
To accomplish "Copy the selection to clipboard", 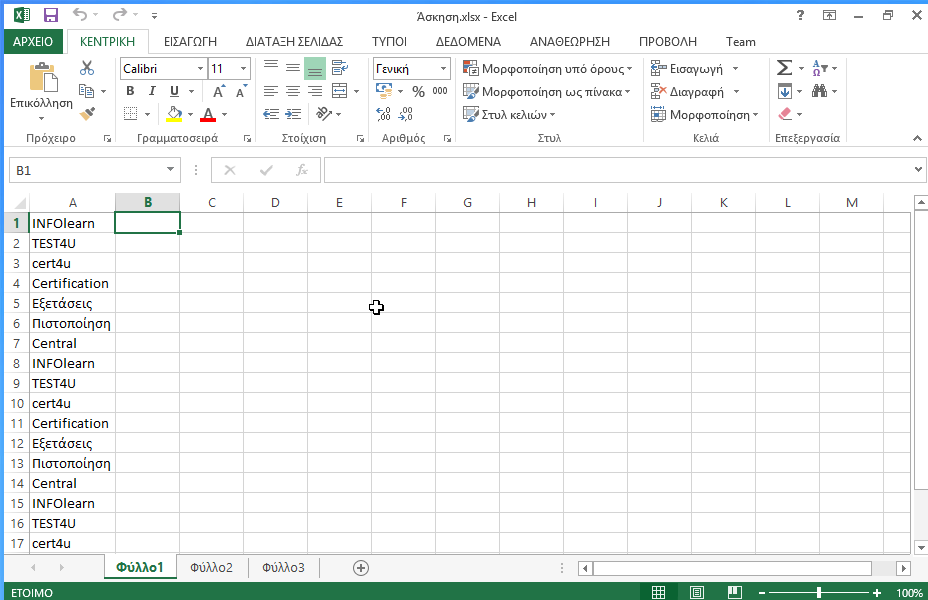I will (x=86, y=91).
